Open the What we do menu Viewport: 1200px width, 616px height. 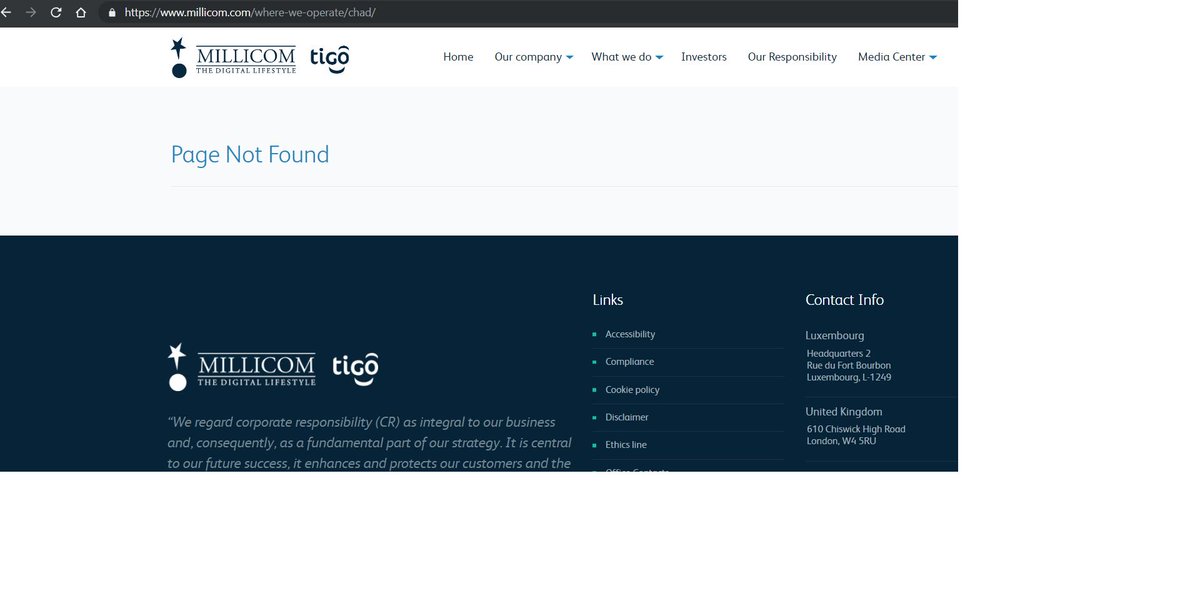[x=621, y=57]
